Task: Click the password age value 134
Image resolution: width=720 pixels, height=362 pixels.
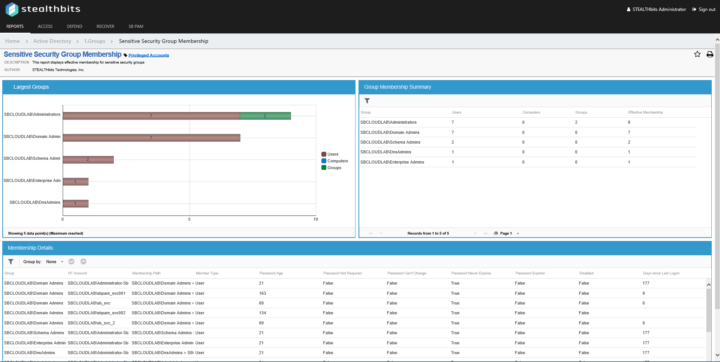Action: point(263,313)
